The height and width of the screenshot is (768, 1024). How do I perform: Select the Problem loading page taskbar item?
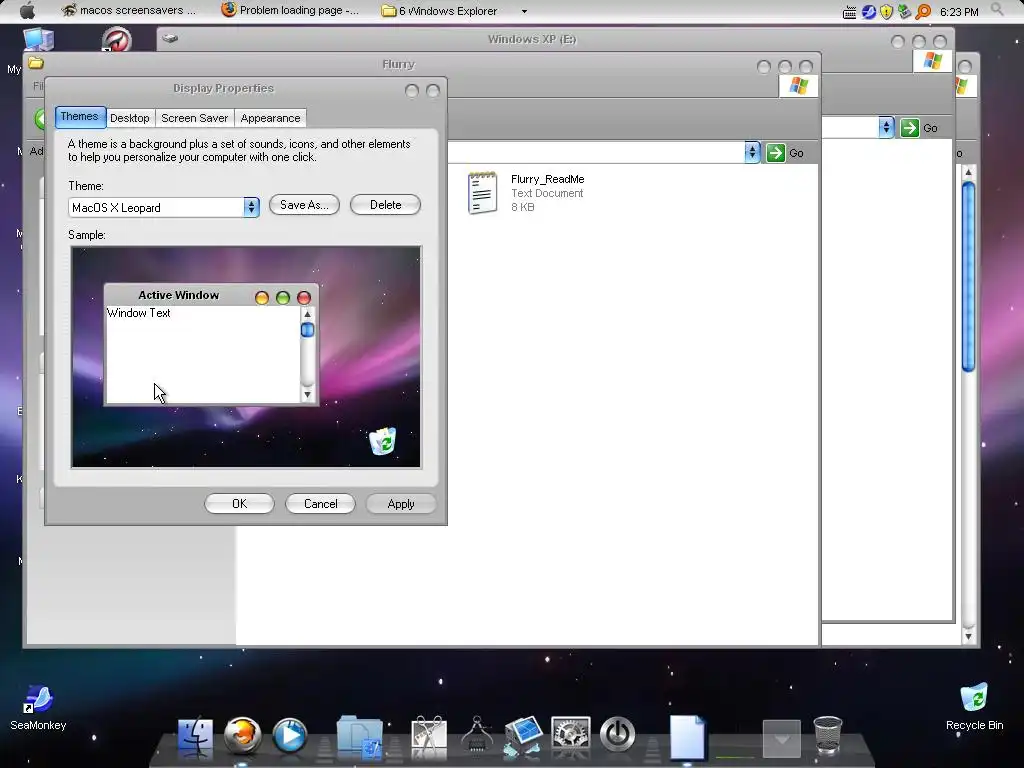[291, 10]
